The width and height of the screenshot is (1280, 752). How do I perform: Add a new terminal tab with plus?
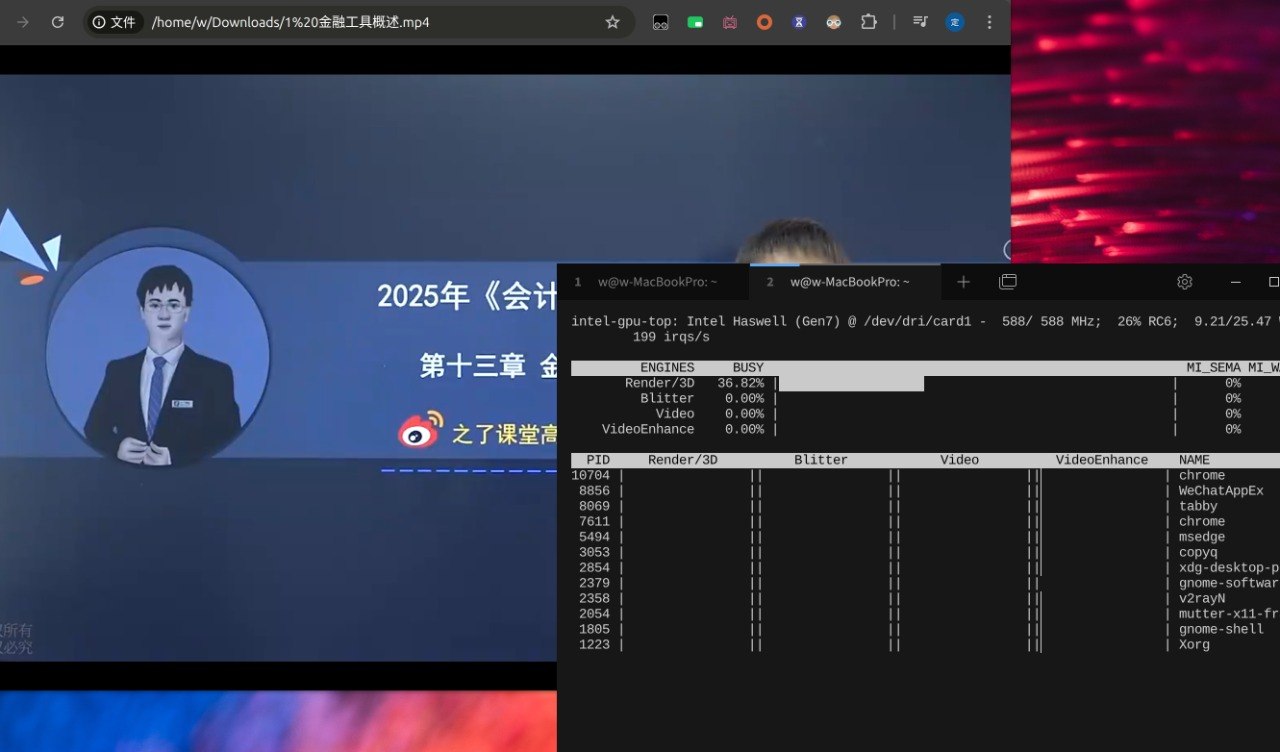tap(963, 282)
